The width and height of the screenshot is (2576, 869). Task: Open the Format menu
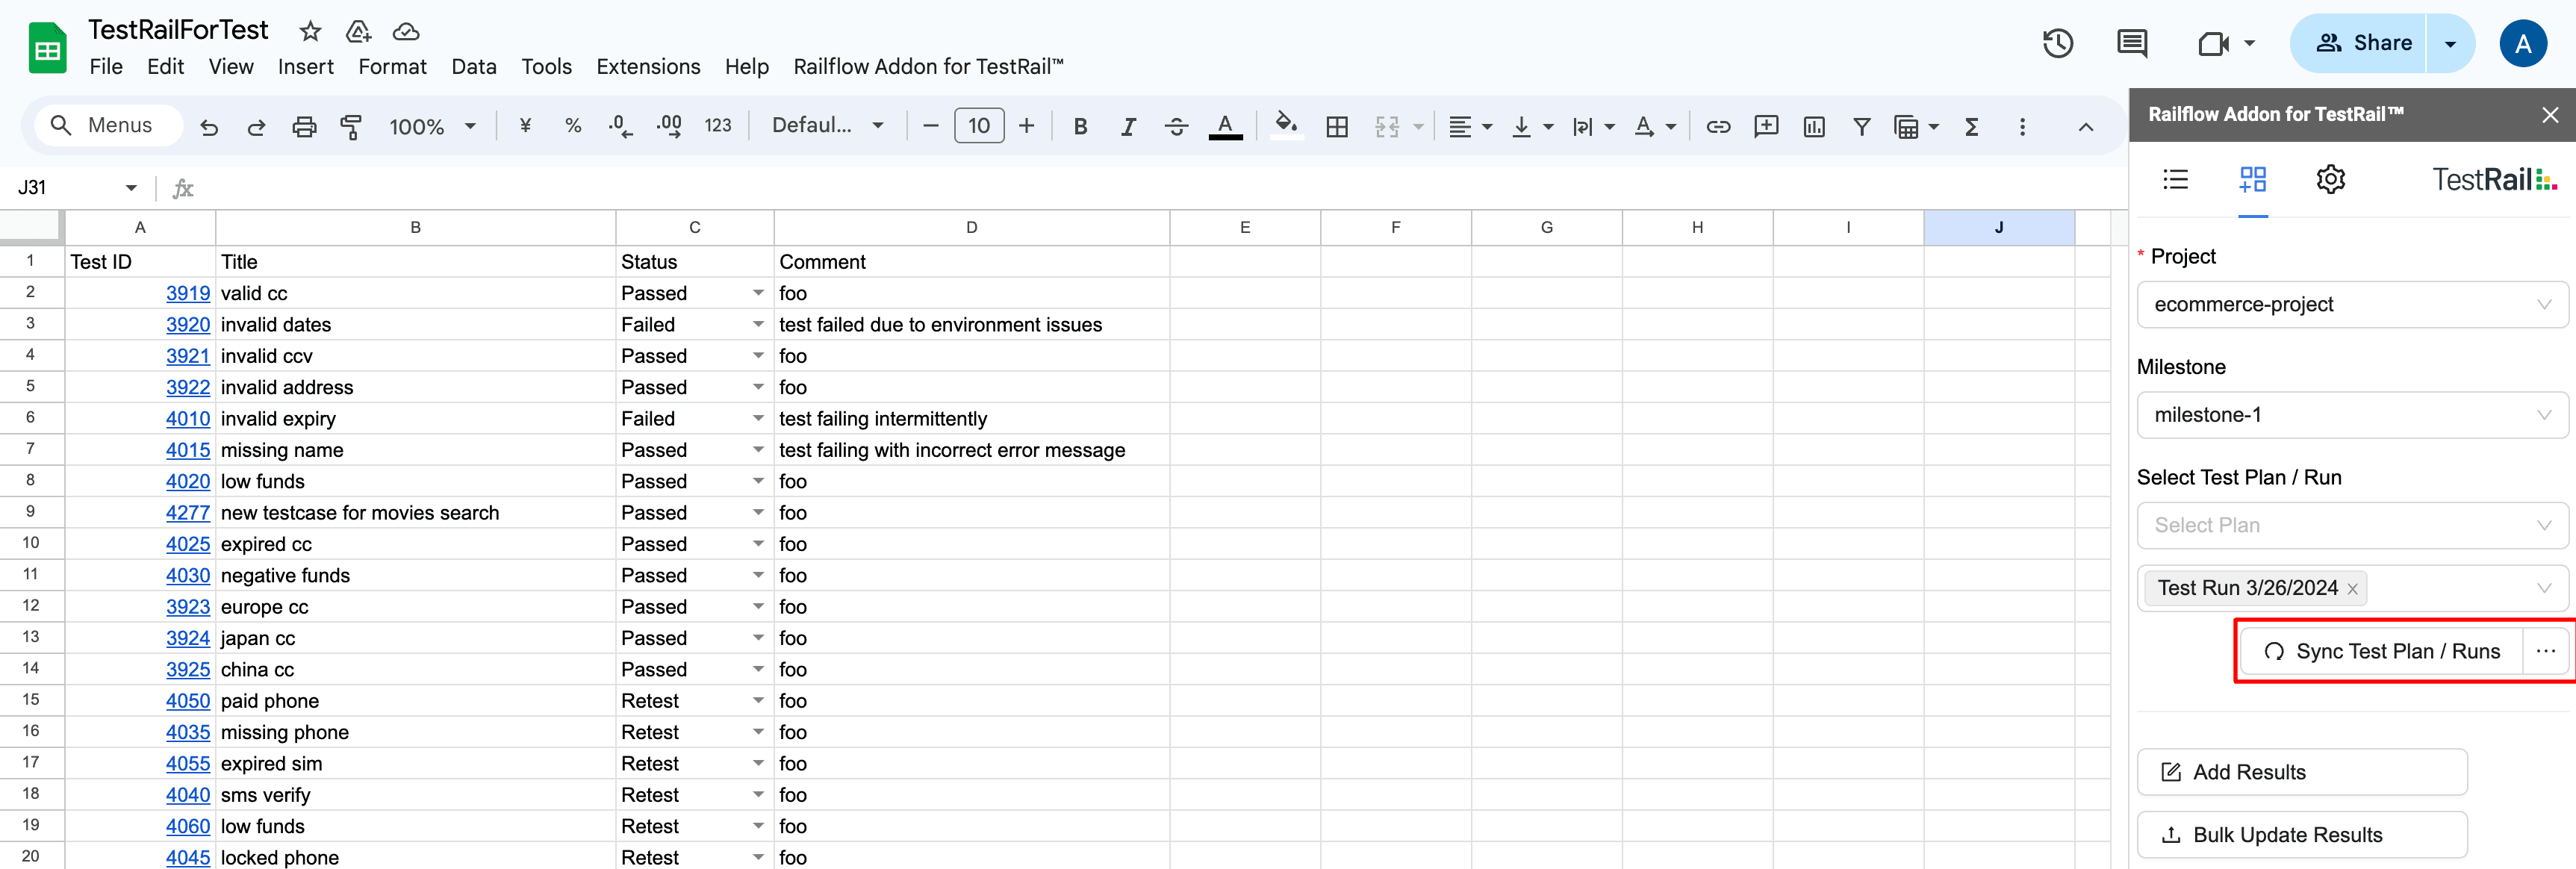(x=392, y=67)
